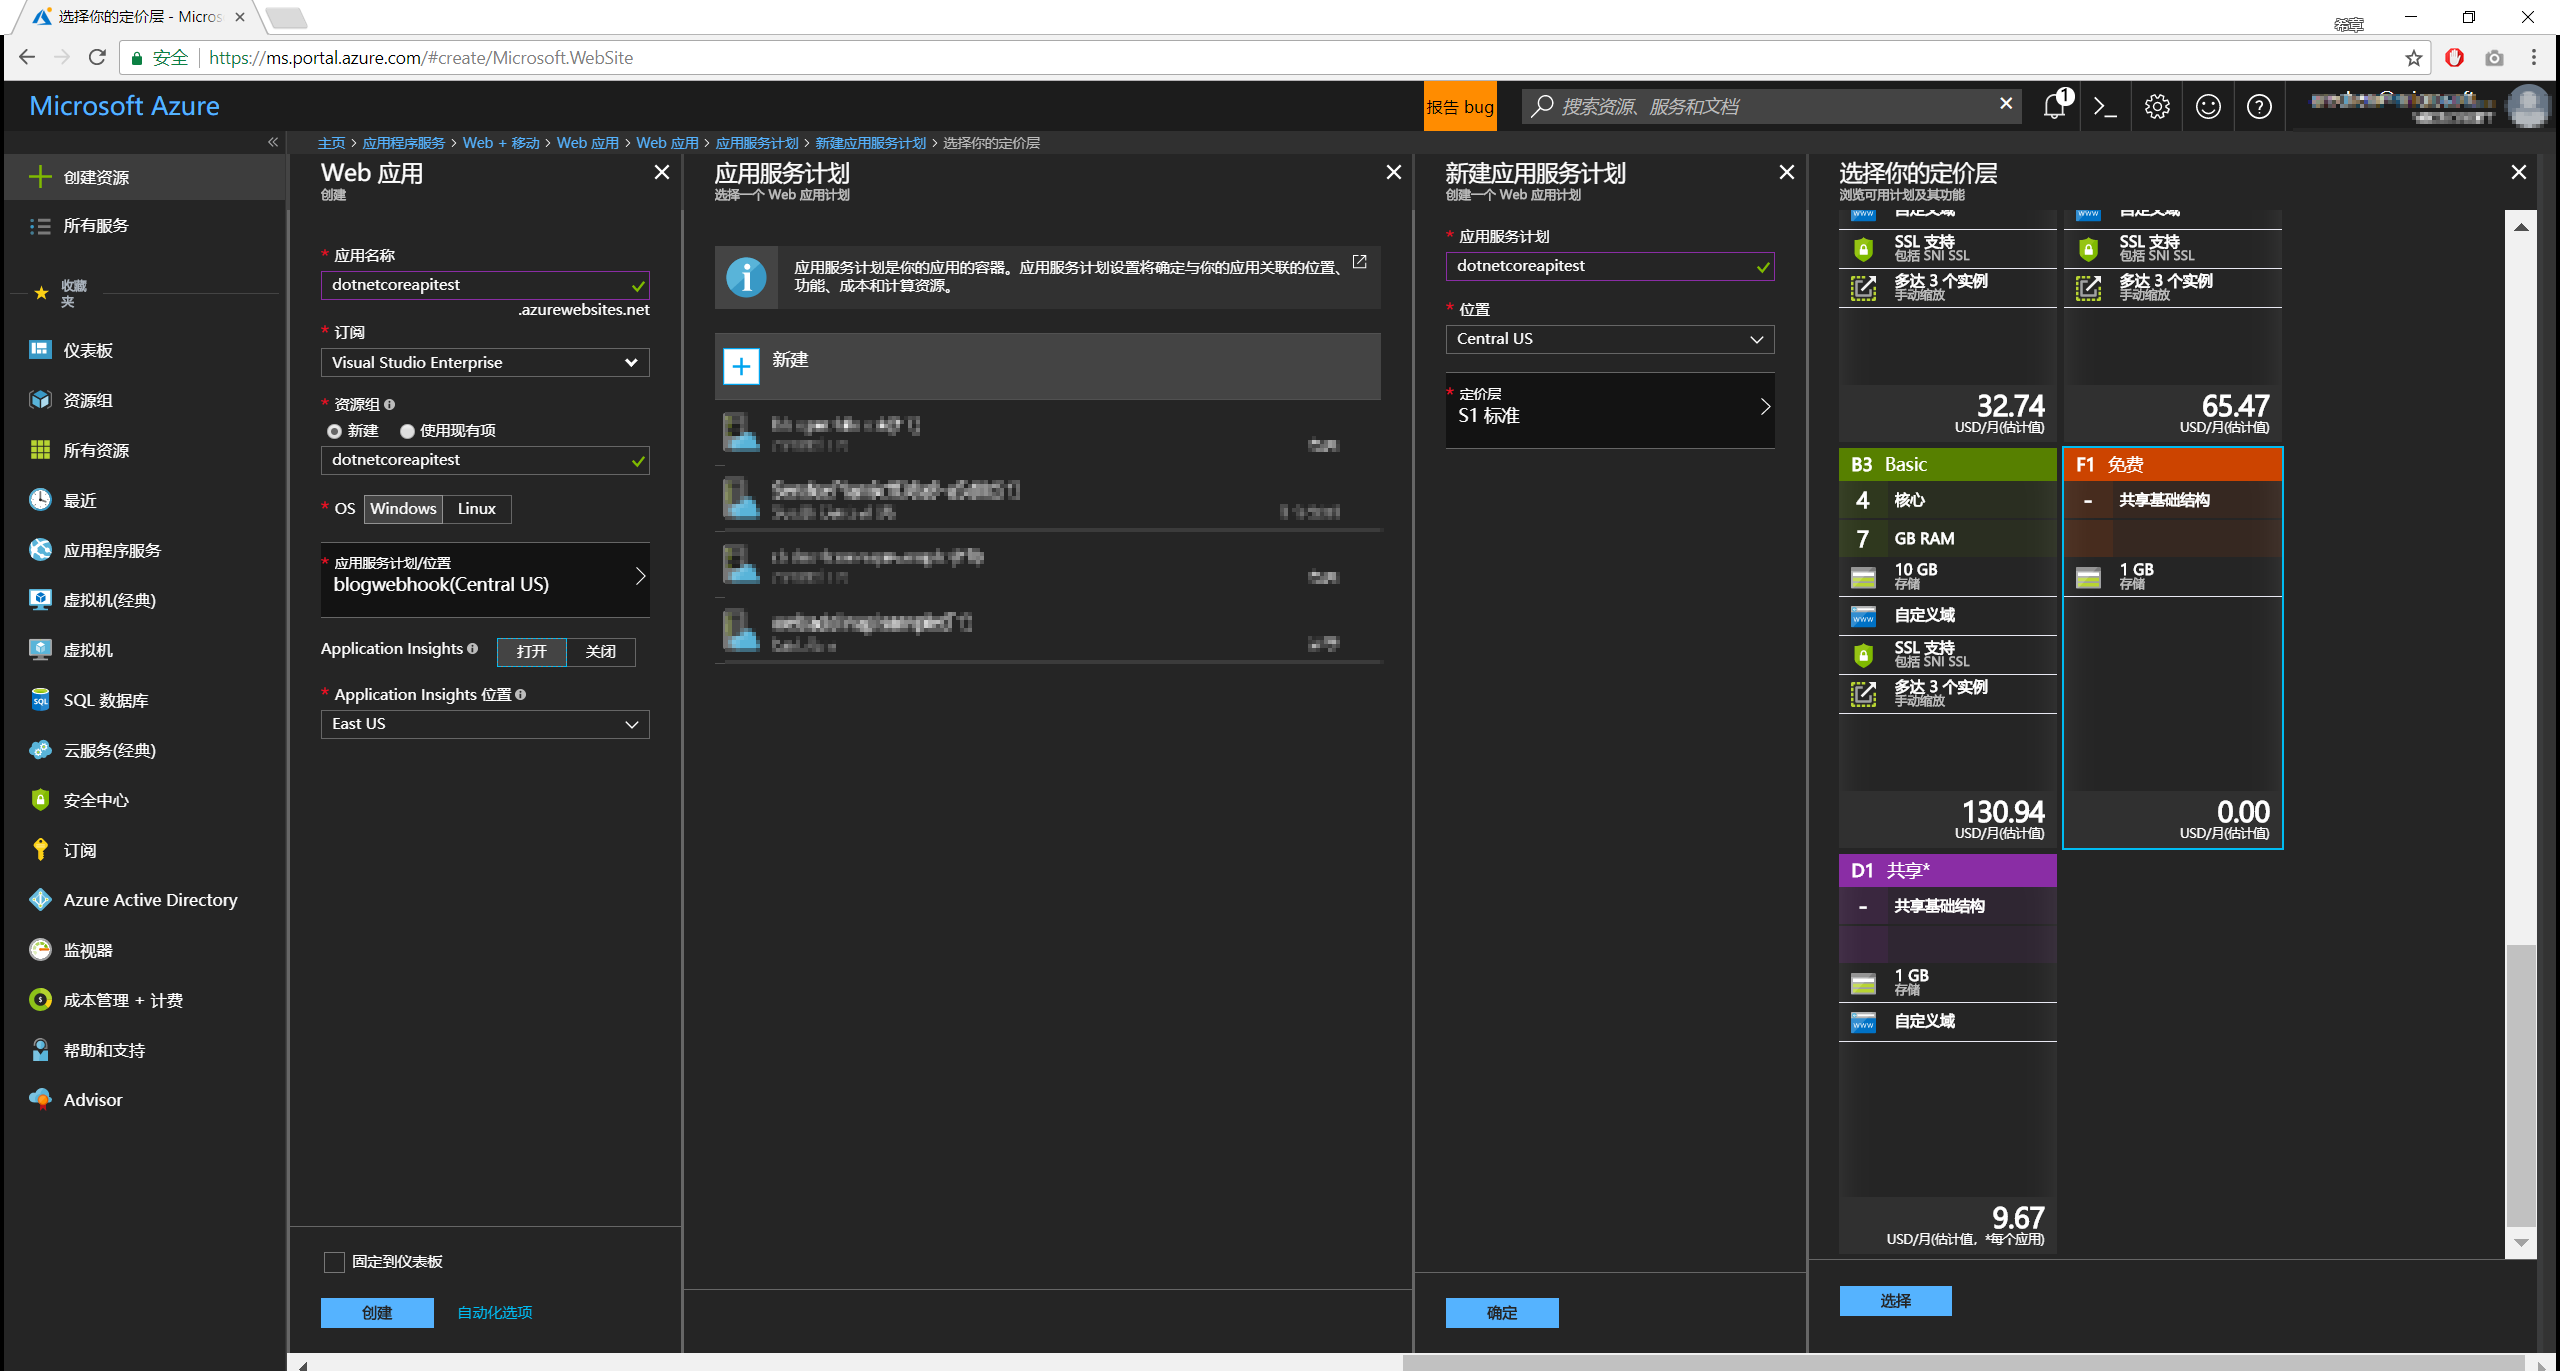Open 安全中心 in the sidebar

coord(96,800)
